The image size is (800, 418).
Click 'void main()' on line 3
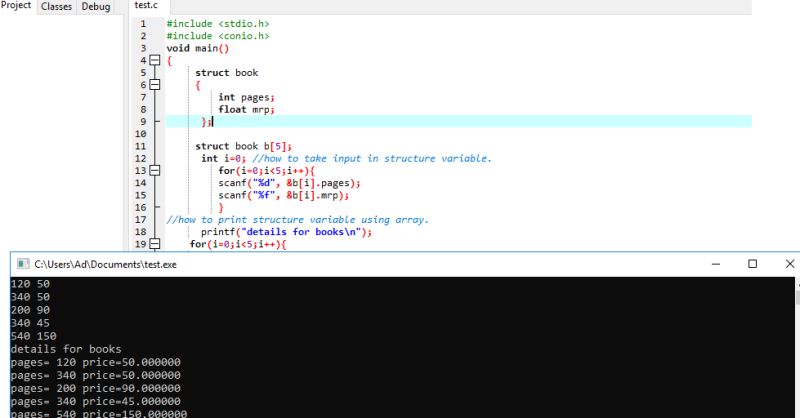pos(197,48)
